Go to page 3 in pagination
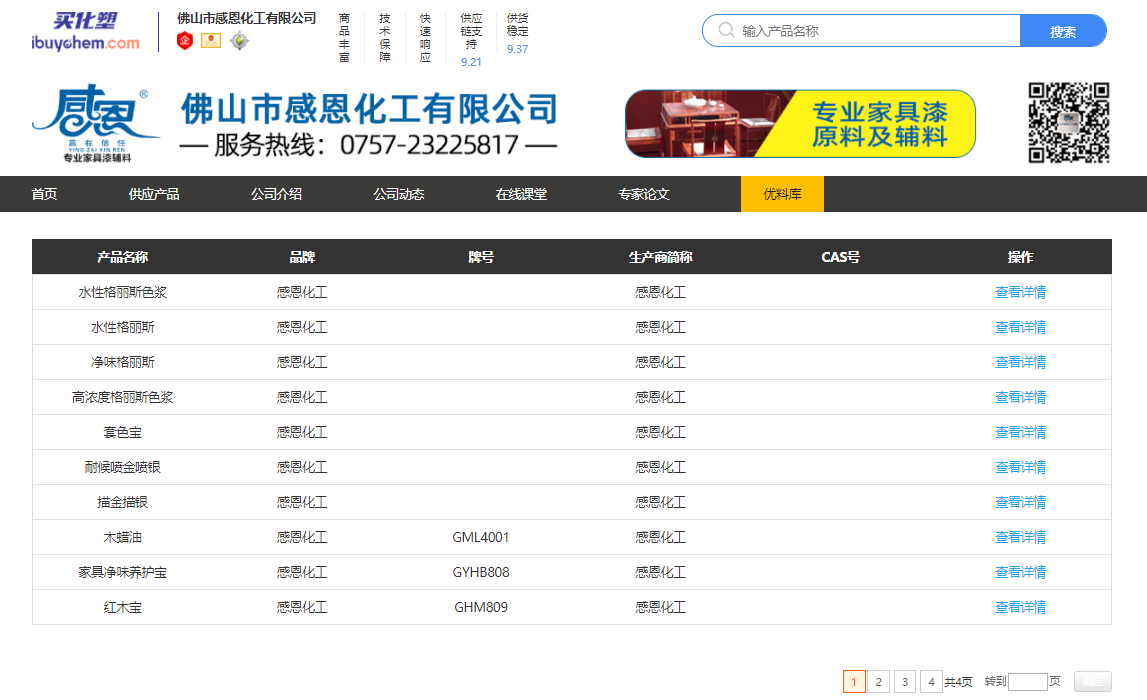This screenshot has width=1147, height=700. click(x=905, y=682)
